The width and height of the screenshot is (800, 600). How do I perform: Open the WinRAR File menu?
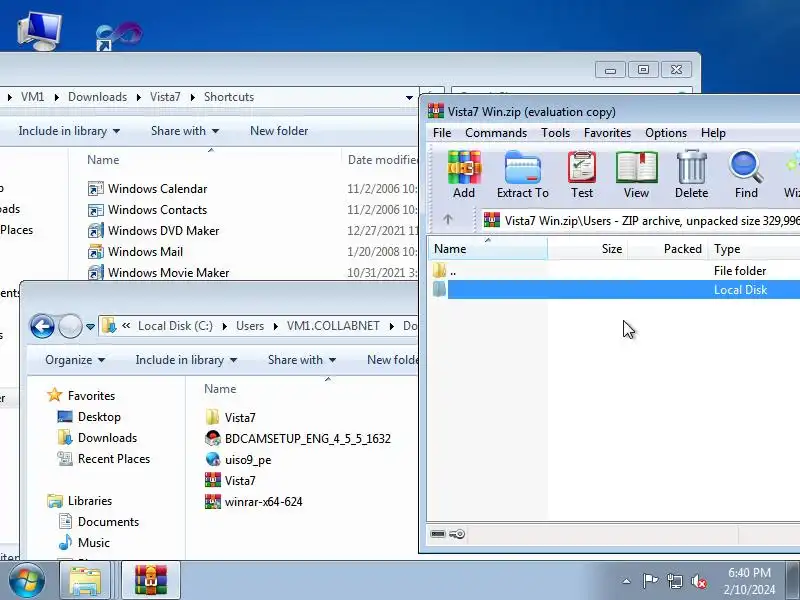(442, 133)
